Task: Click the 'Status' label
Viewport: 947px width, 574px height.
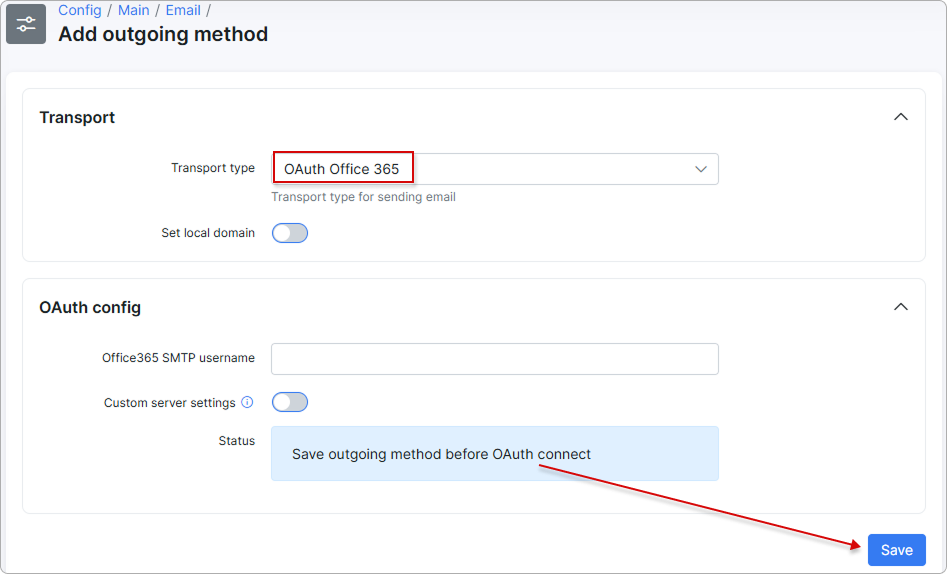Action: [x=237, y=441]
